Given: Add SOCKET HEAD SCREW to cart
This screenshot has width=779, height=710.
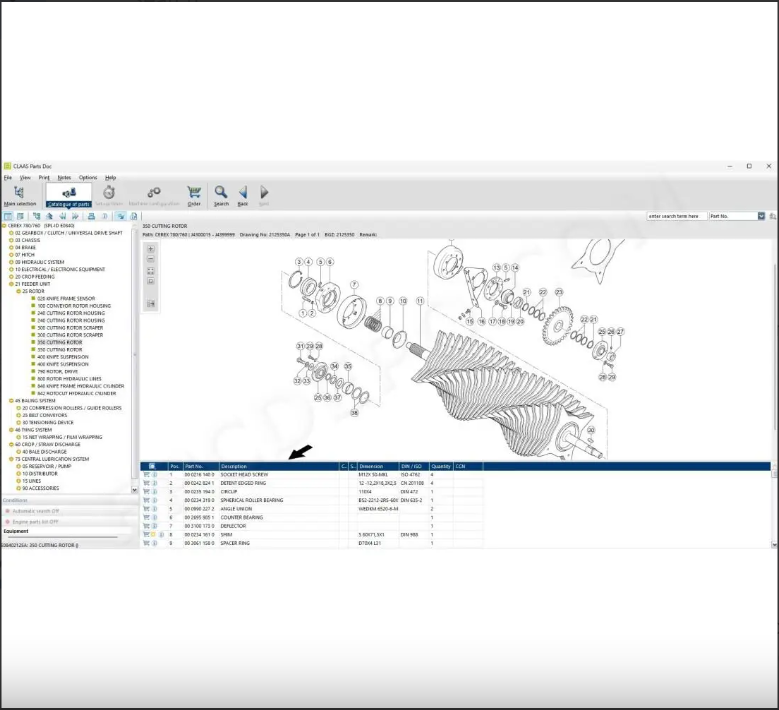Looking at the screenshot, I should 146,474.
